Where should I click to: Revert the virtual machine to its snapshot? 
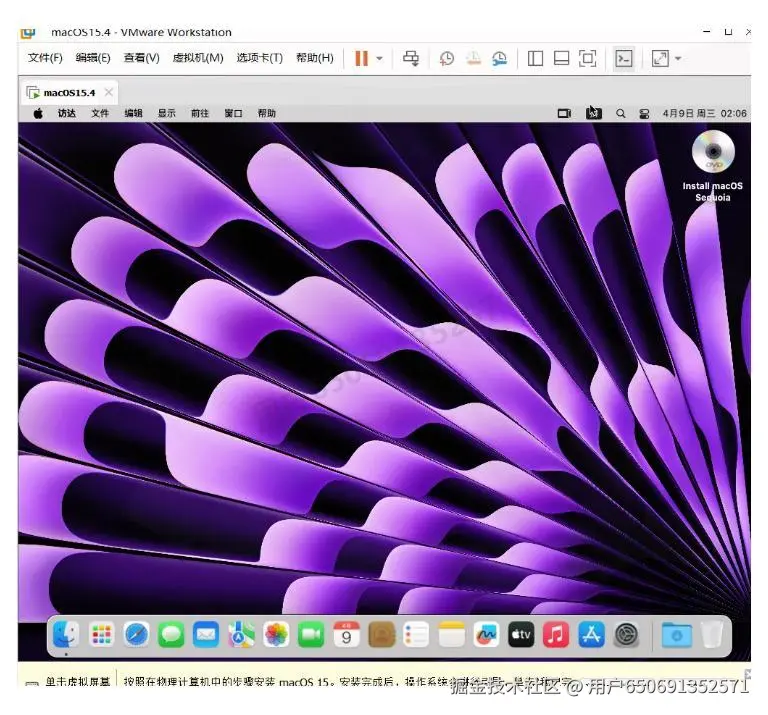473,58
